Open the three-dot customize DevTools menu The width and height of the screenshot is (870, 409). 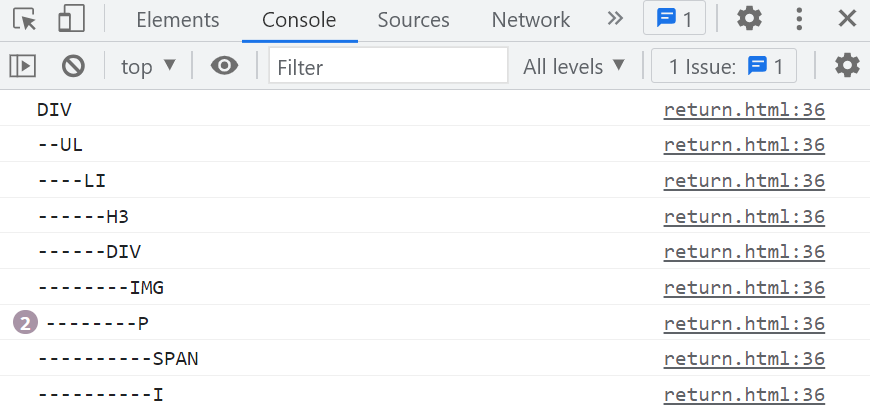(x=799, y=19)
